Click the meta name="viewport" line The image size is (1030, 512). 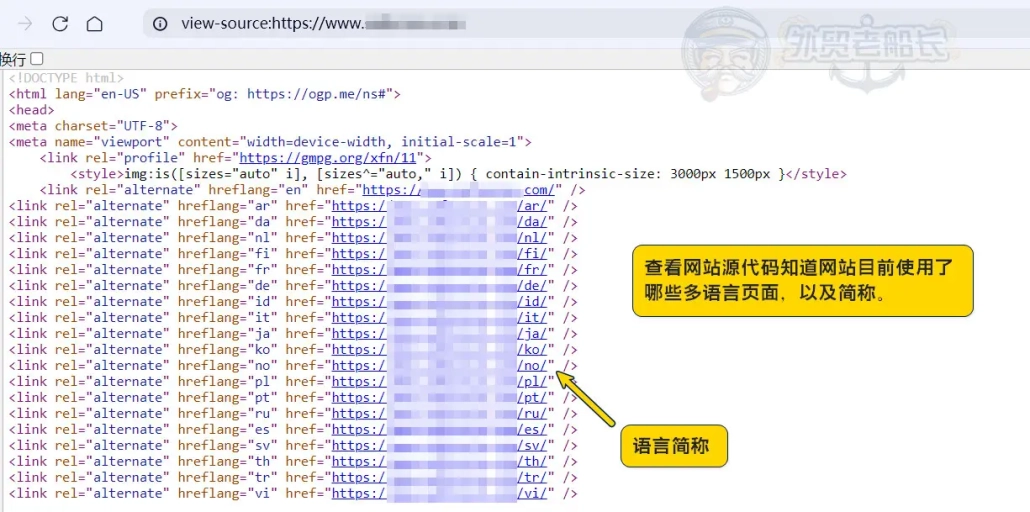tap(270, 142)
